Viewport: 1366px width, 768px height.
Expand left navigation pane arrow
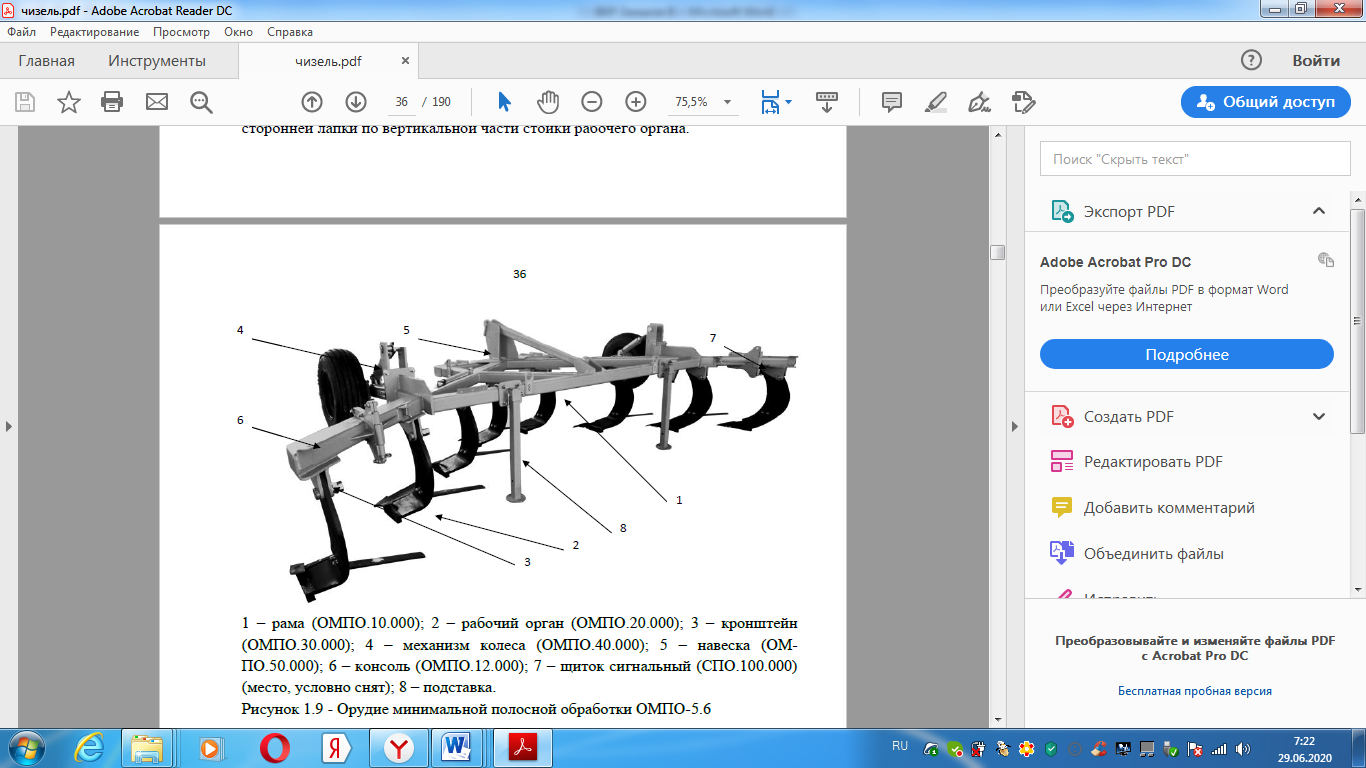8,426
